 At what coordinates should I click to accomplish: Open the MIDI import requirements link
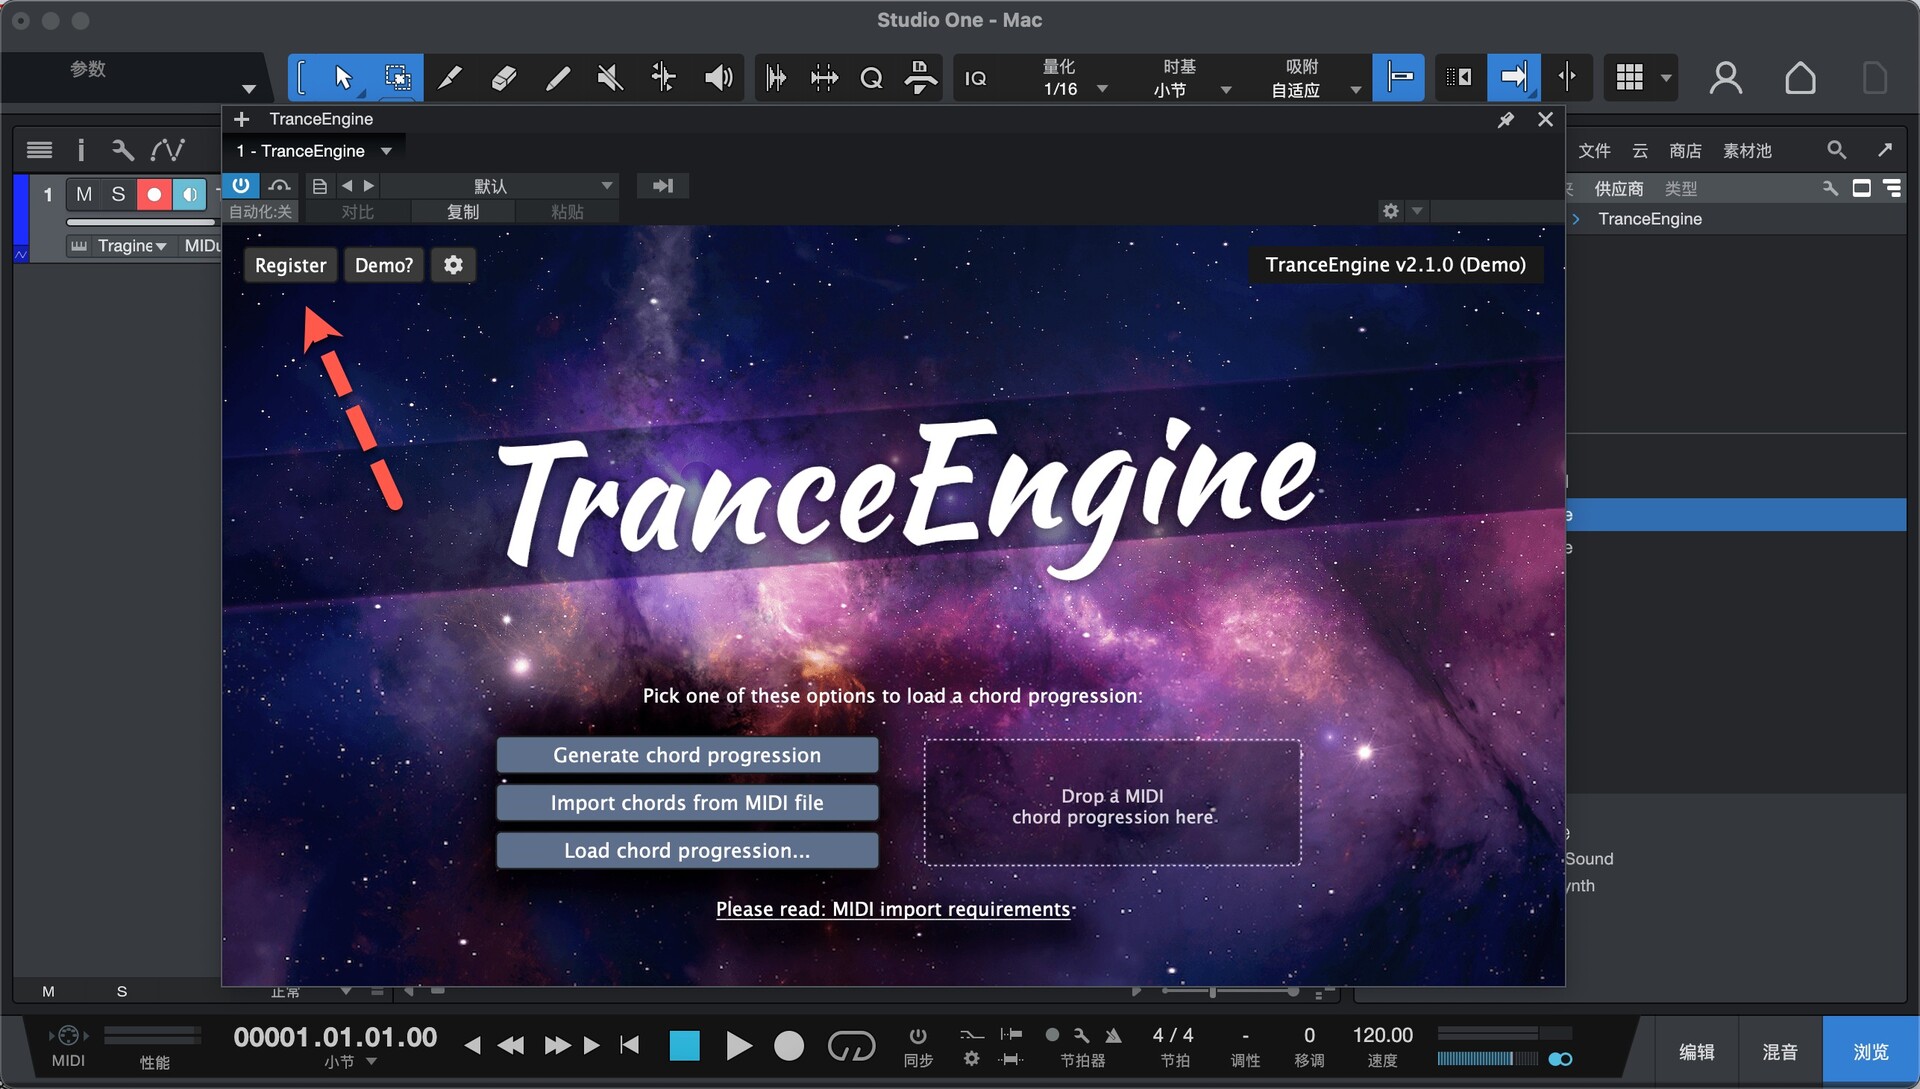click(x=894, y=909)
